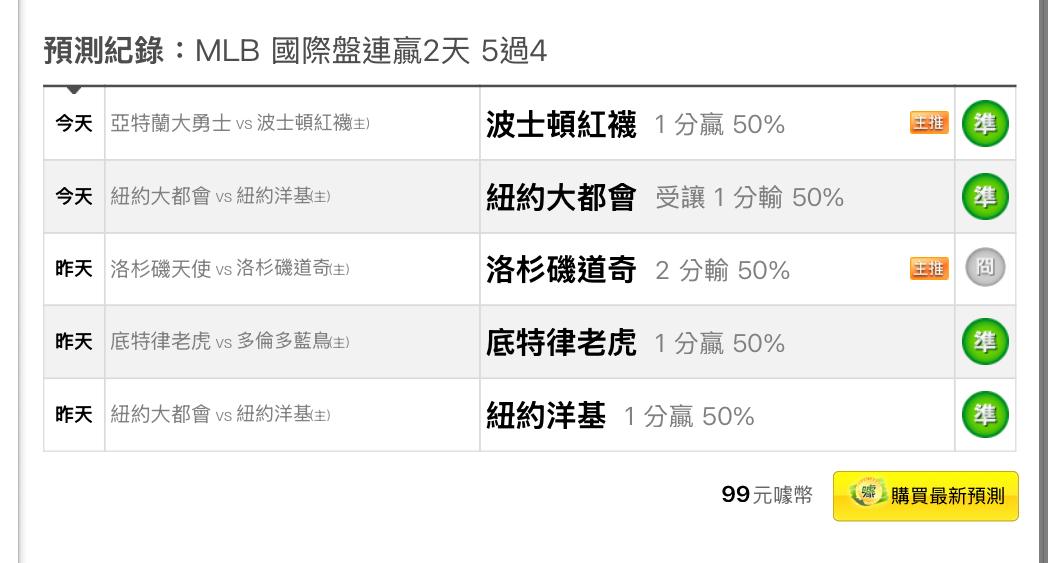Click orange 主推 badge on 洛杉磯道奇 row
Screen dimensions: 1057x563
click(929, 268)
